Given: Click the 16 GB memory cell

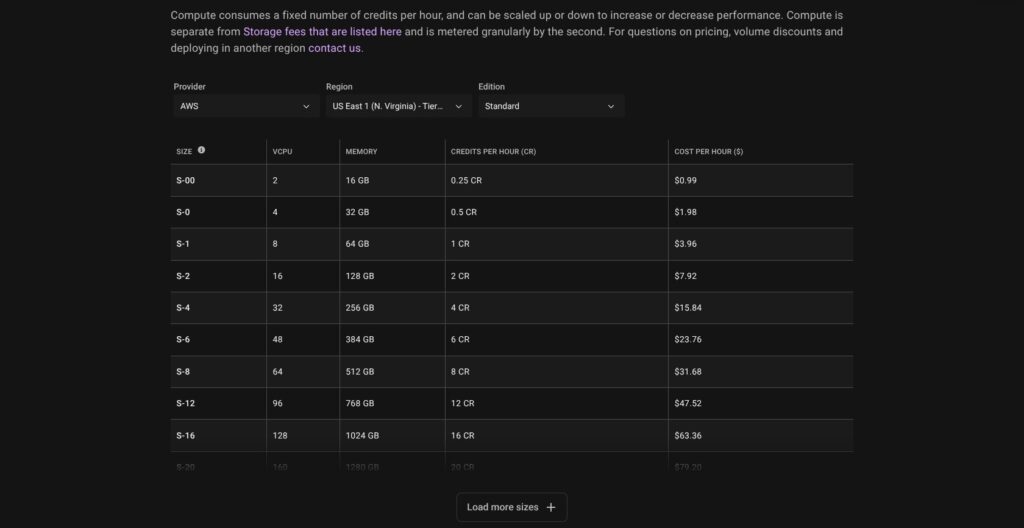Looking at the screenshot, I should [x=392, y=180].
